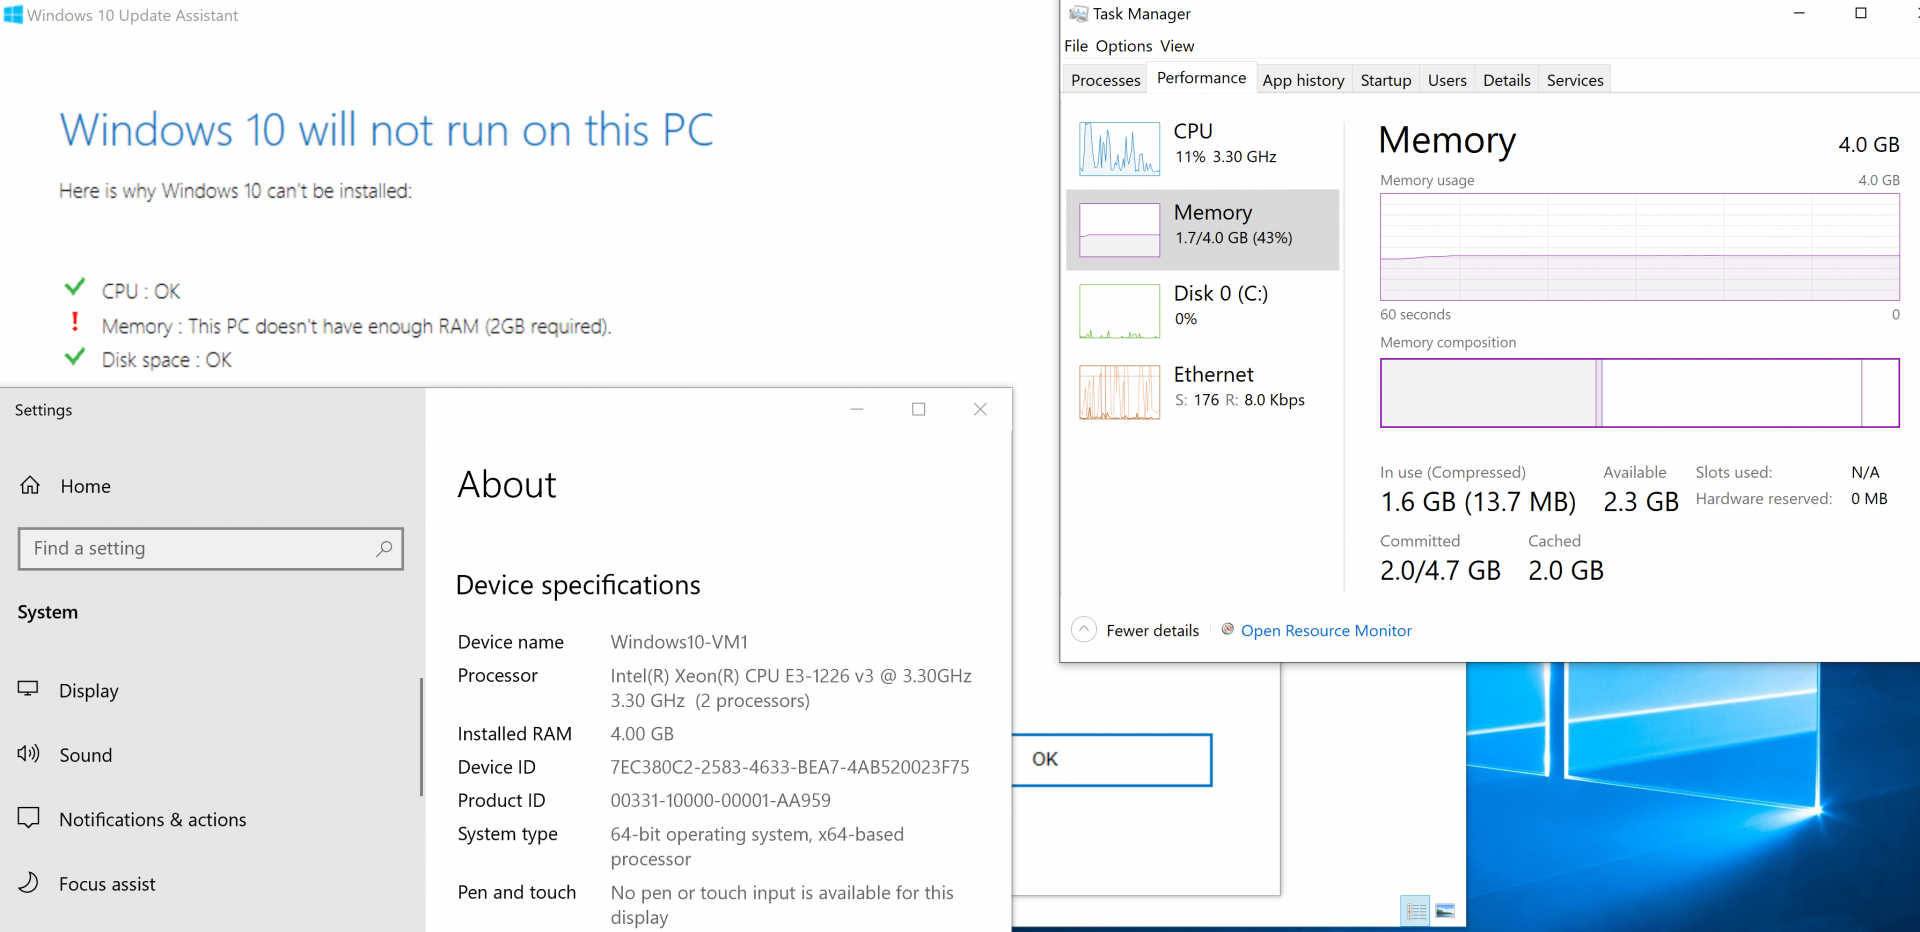Focus the Find a setting search box

pyautogui.click(x=211, y=549)
